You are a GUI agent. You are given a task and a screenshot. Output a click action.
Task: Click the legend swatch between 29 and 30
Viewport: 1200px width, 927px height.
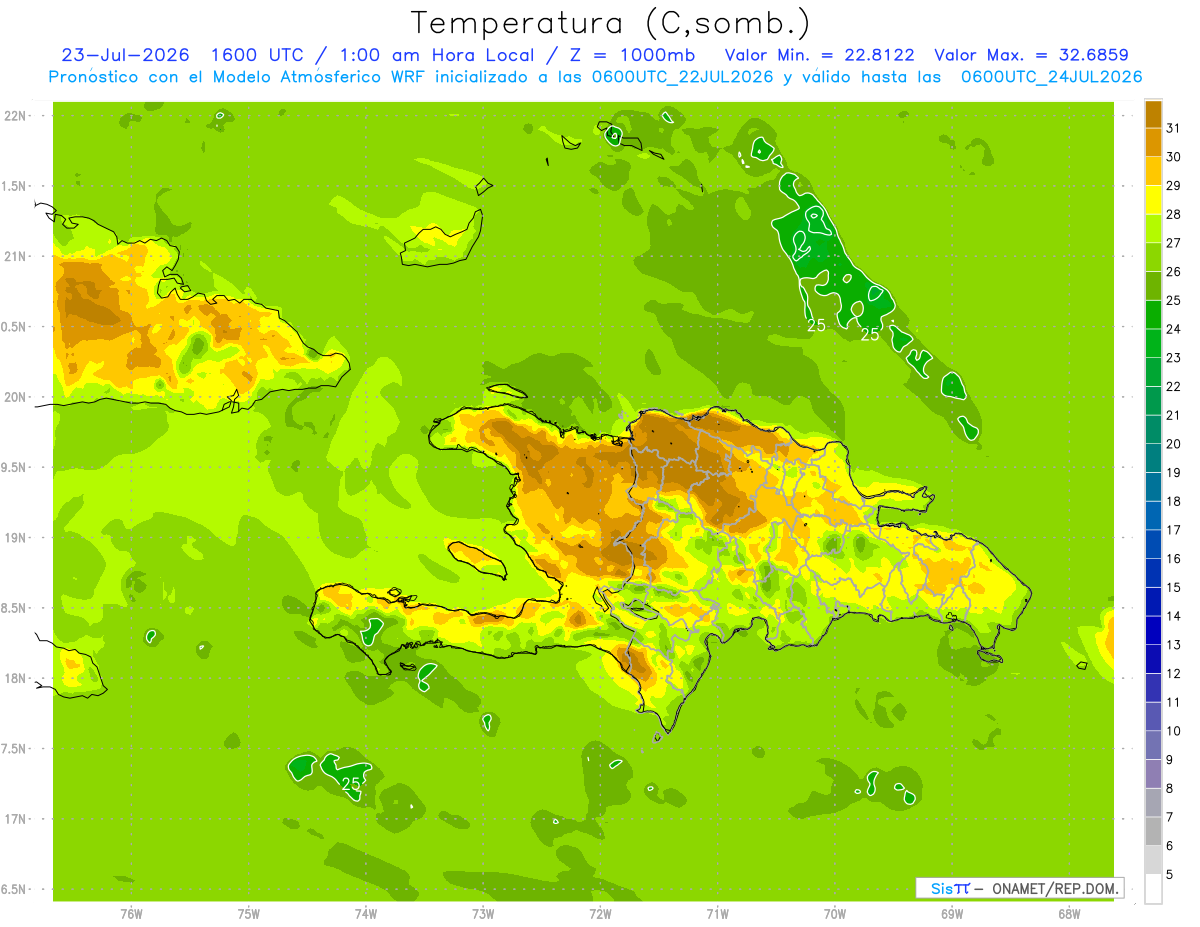coord(1153,171)
